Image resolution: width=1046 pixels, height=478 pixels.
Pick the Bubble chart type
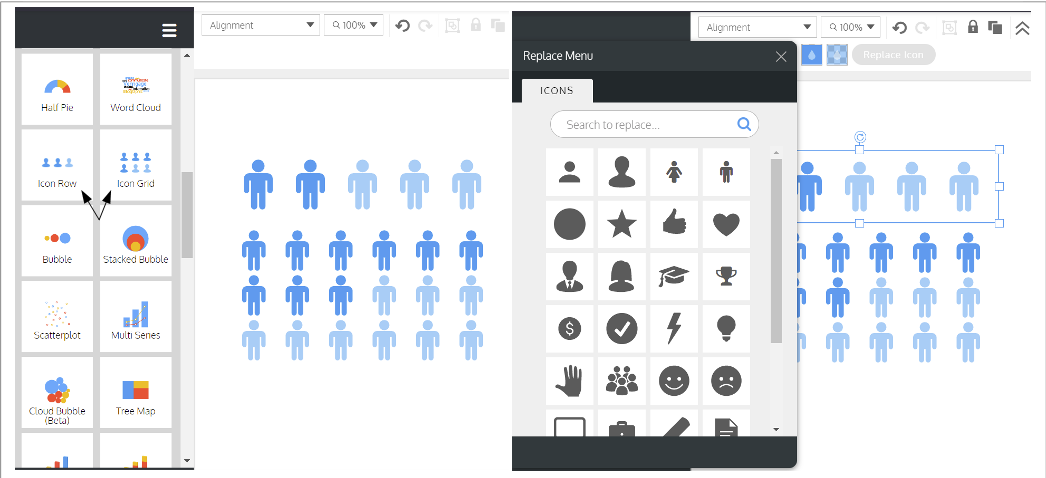[57, 241]
